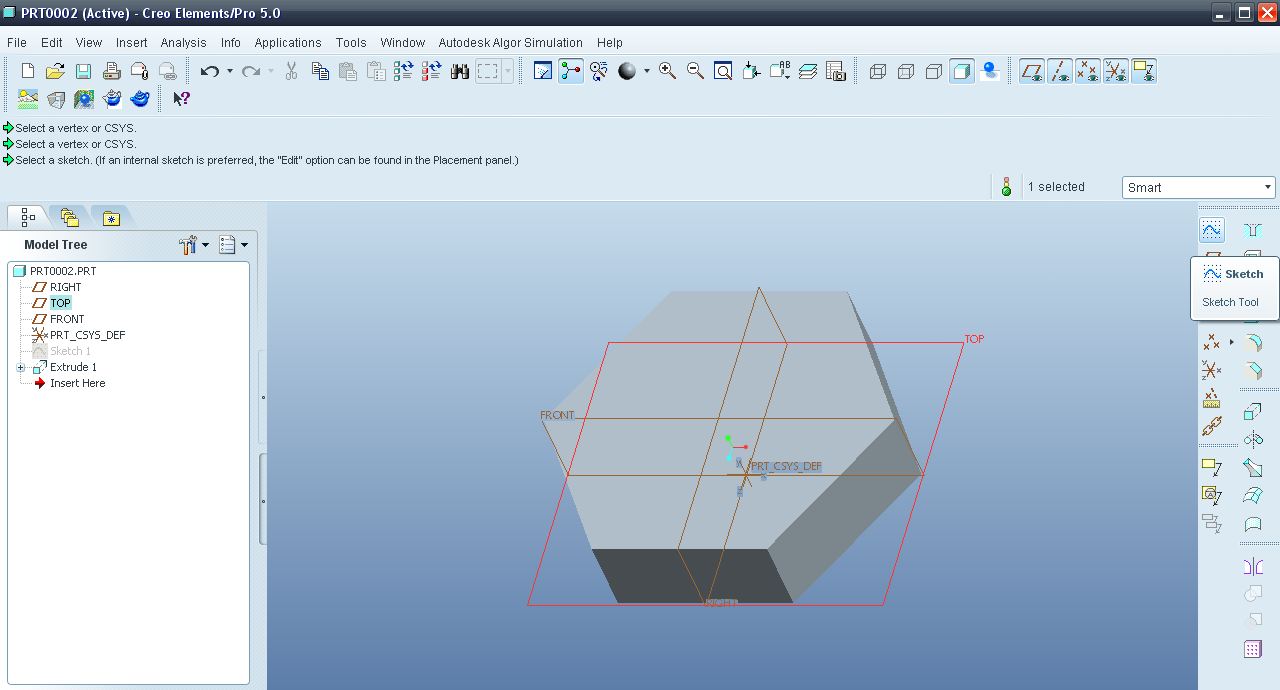The width and height of the screenshot is (1280, 690).
Task: Expand the datum point tool flyout arrow
Action: (x=1232, y=342)
